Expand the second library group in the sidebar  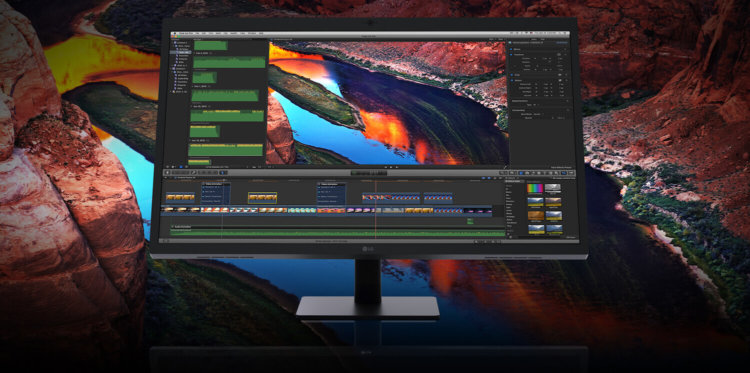tap(172, 68)
